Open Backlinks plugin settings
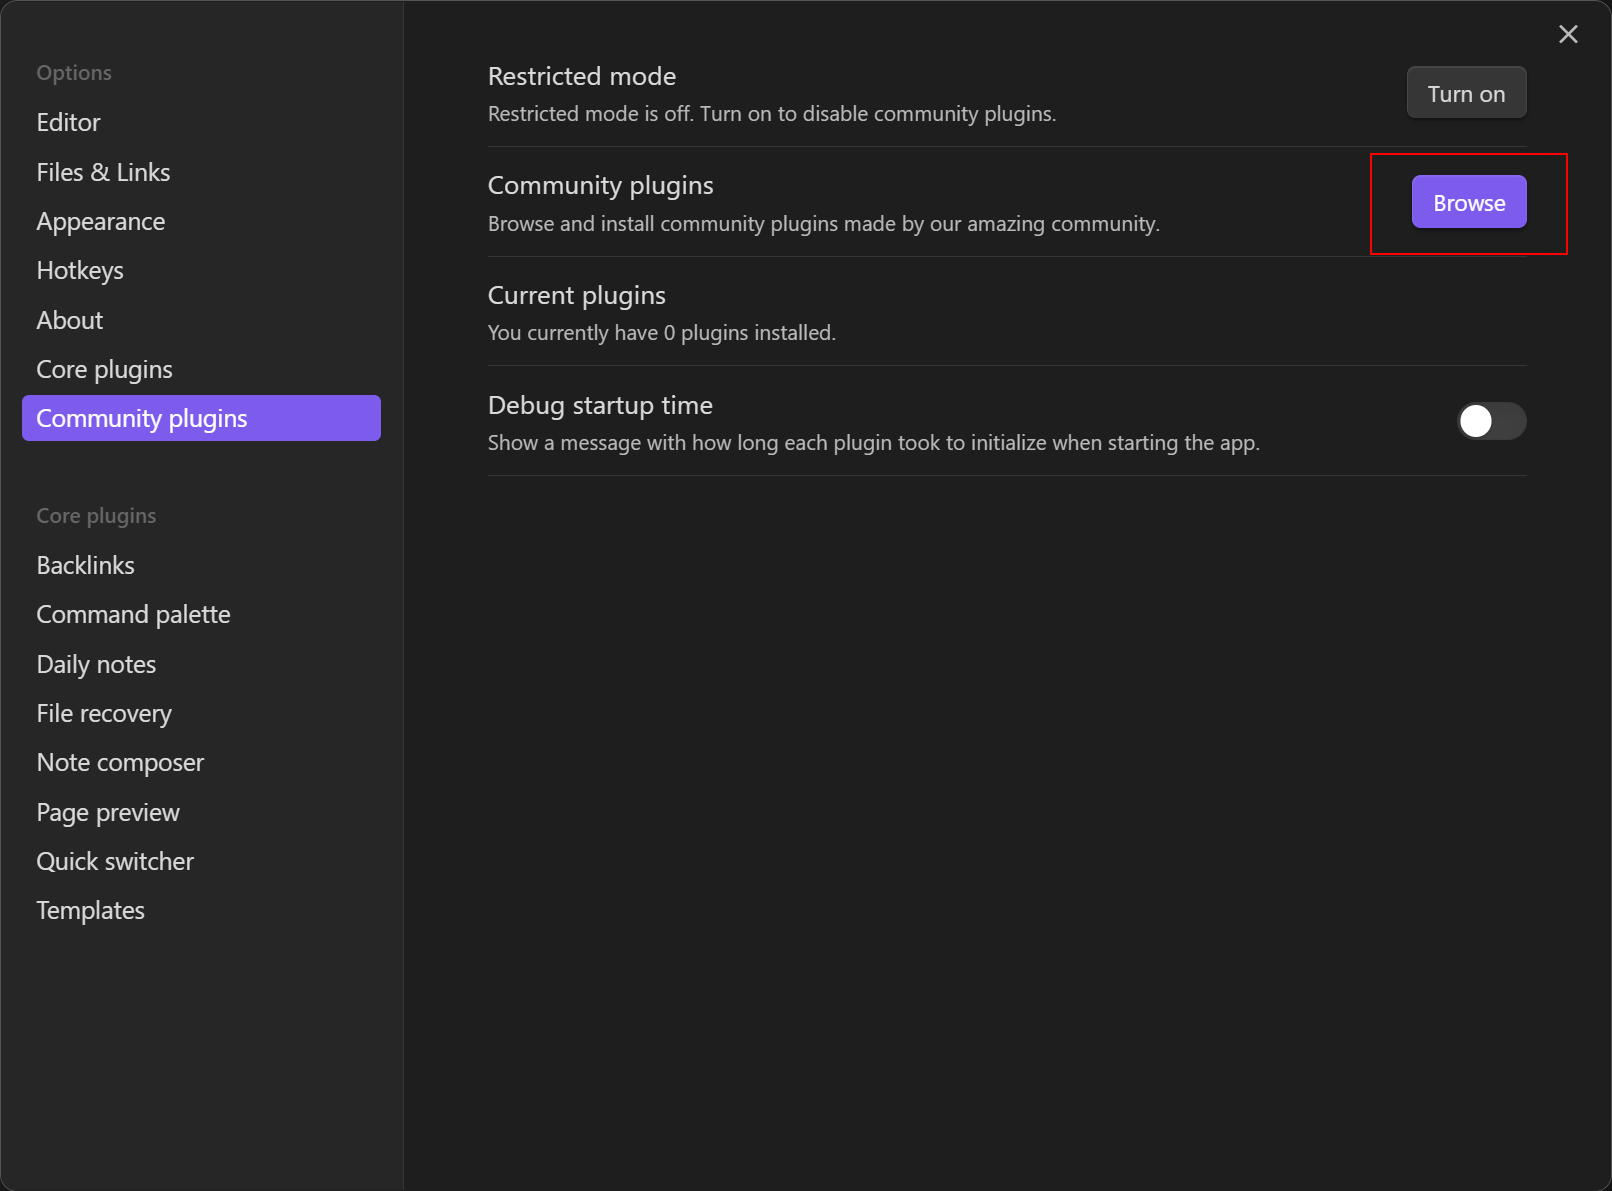1612x1191 pixels. pyautogui.click(x=201, y=565)
